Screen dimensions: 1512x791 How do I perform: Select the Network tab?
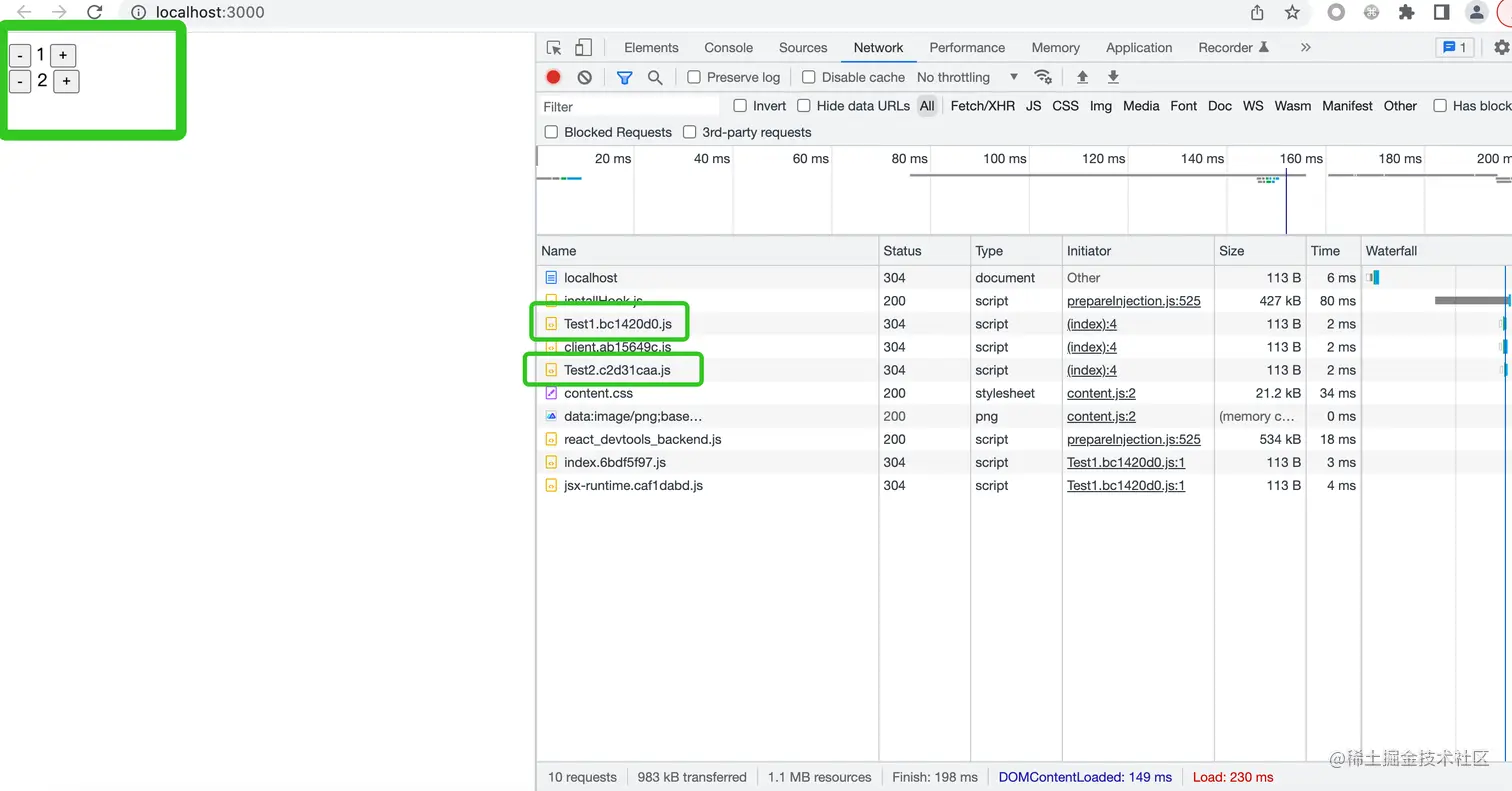pyautogui.click(x=878, y=47)
